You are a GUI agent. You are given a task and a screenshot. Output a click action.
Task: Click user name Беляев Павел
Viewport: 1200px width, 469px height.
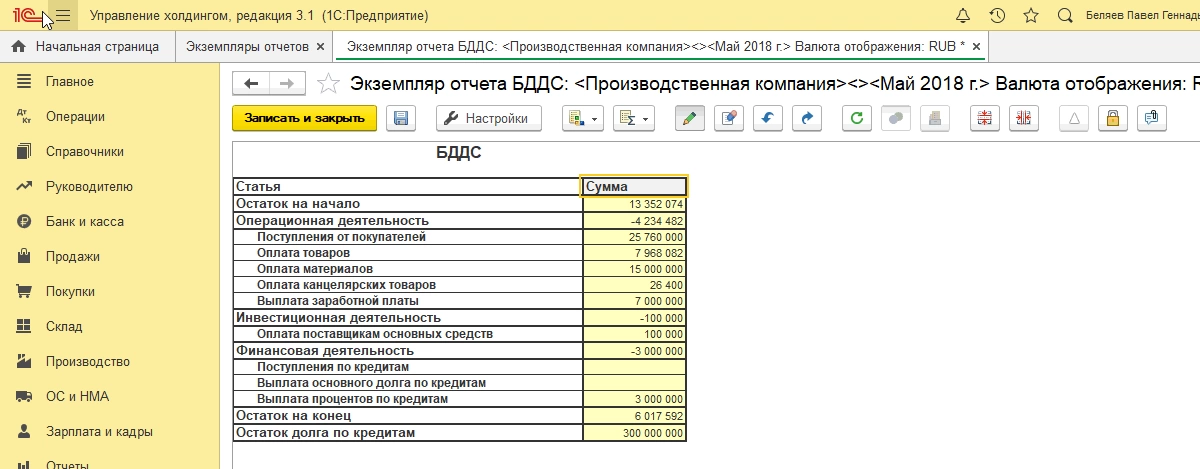1142,16
